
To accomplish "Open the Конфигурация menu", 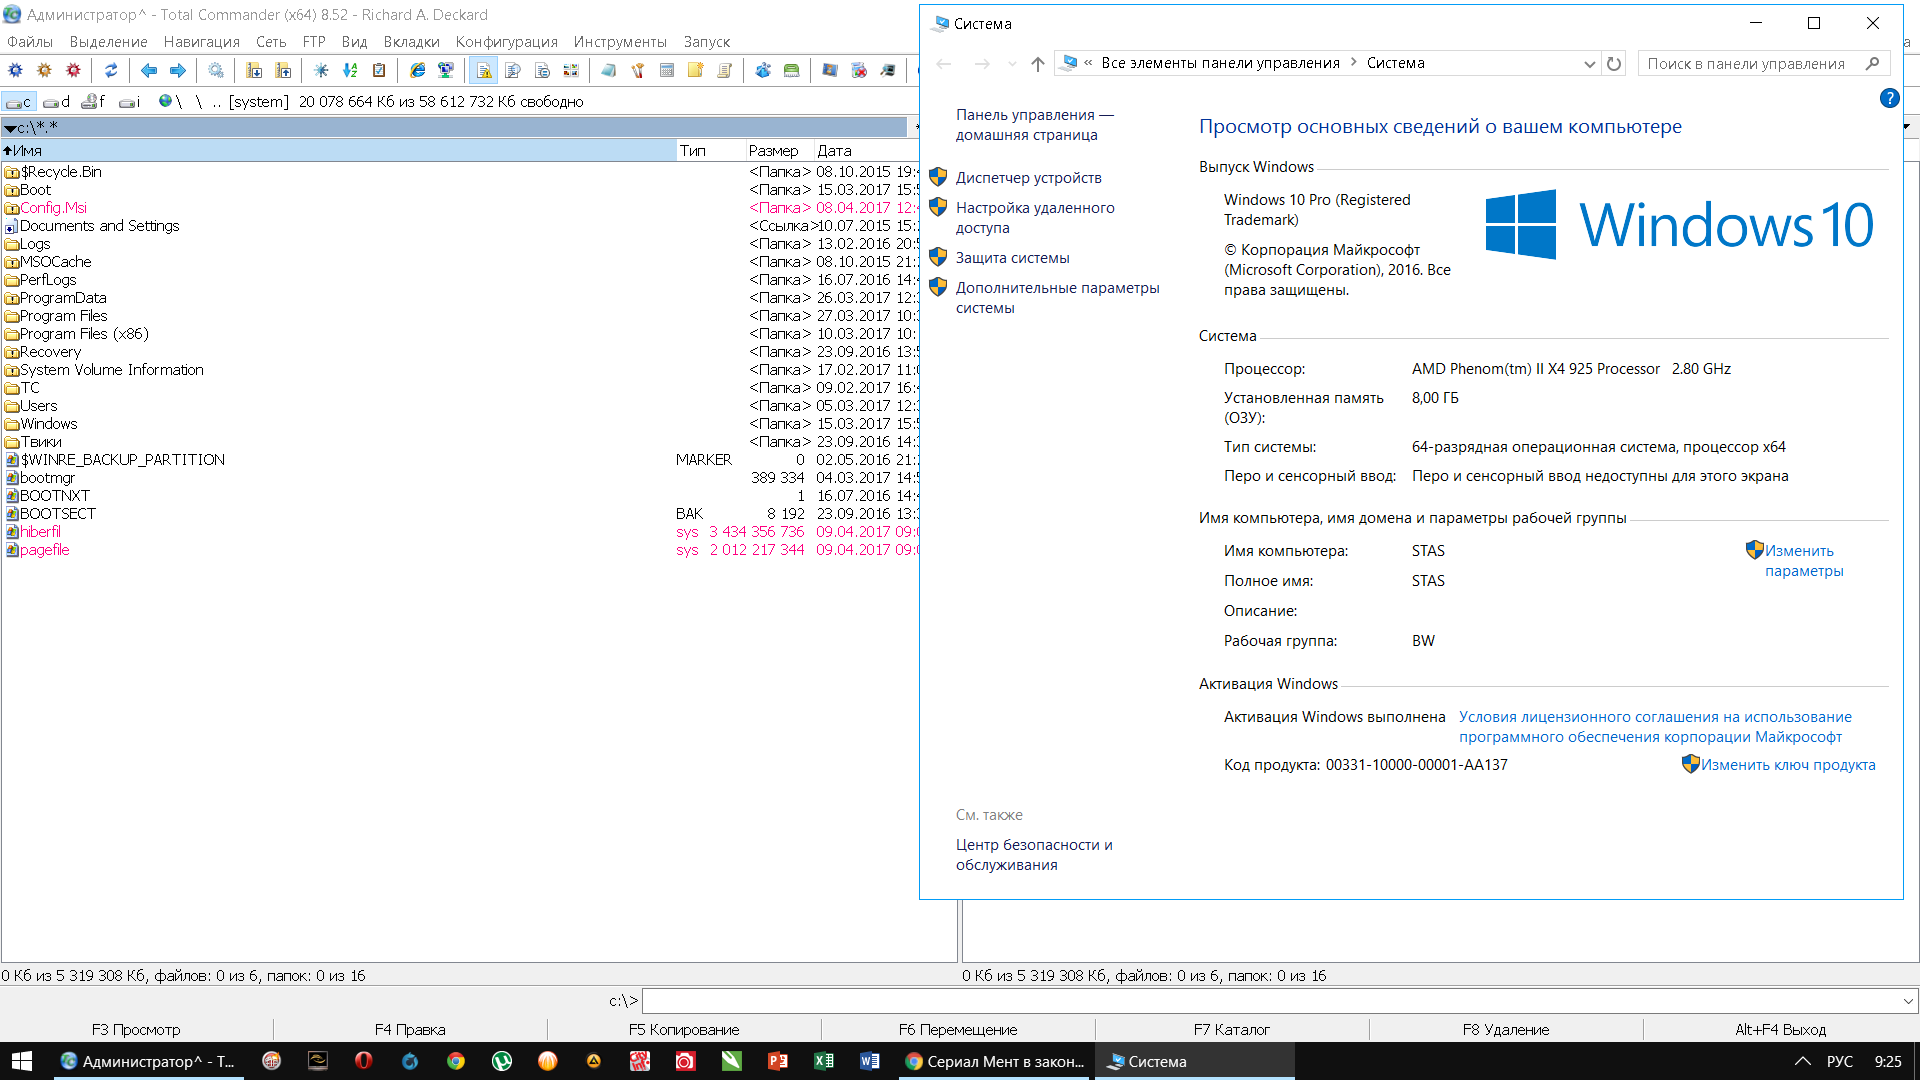I will tap(506, 42).
